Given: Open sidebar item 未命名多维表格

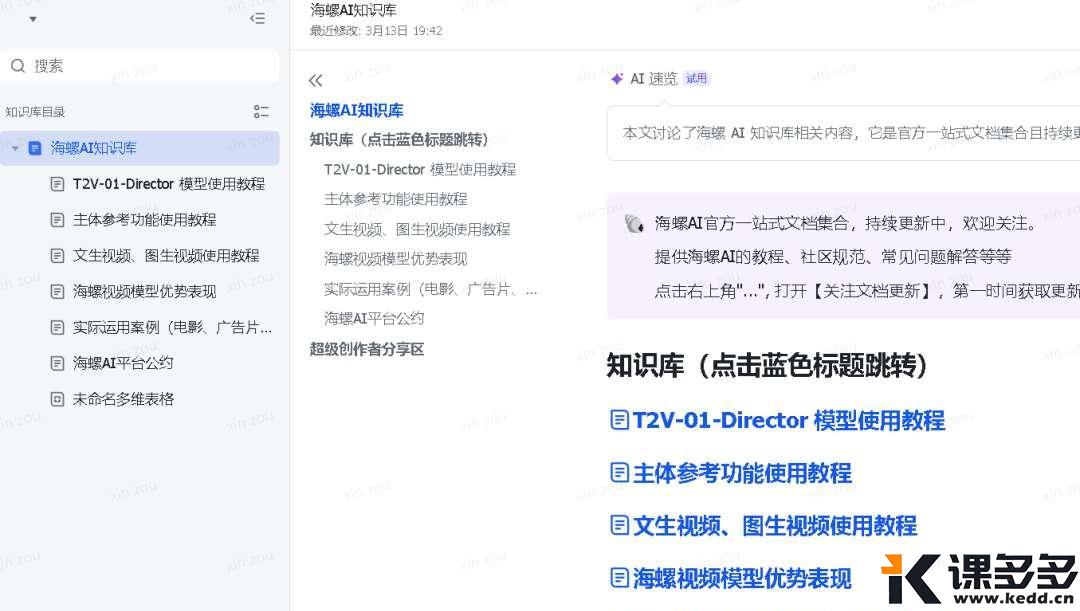Looking at the screenshot, I should pyautogui.click(x=123, y=399).
